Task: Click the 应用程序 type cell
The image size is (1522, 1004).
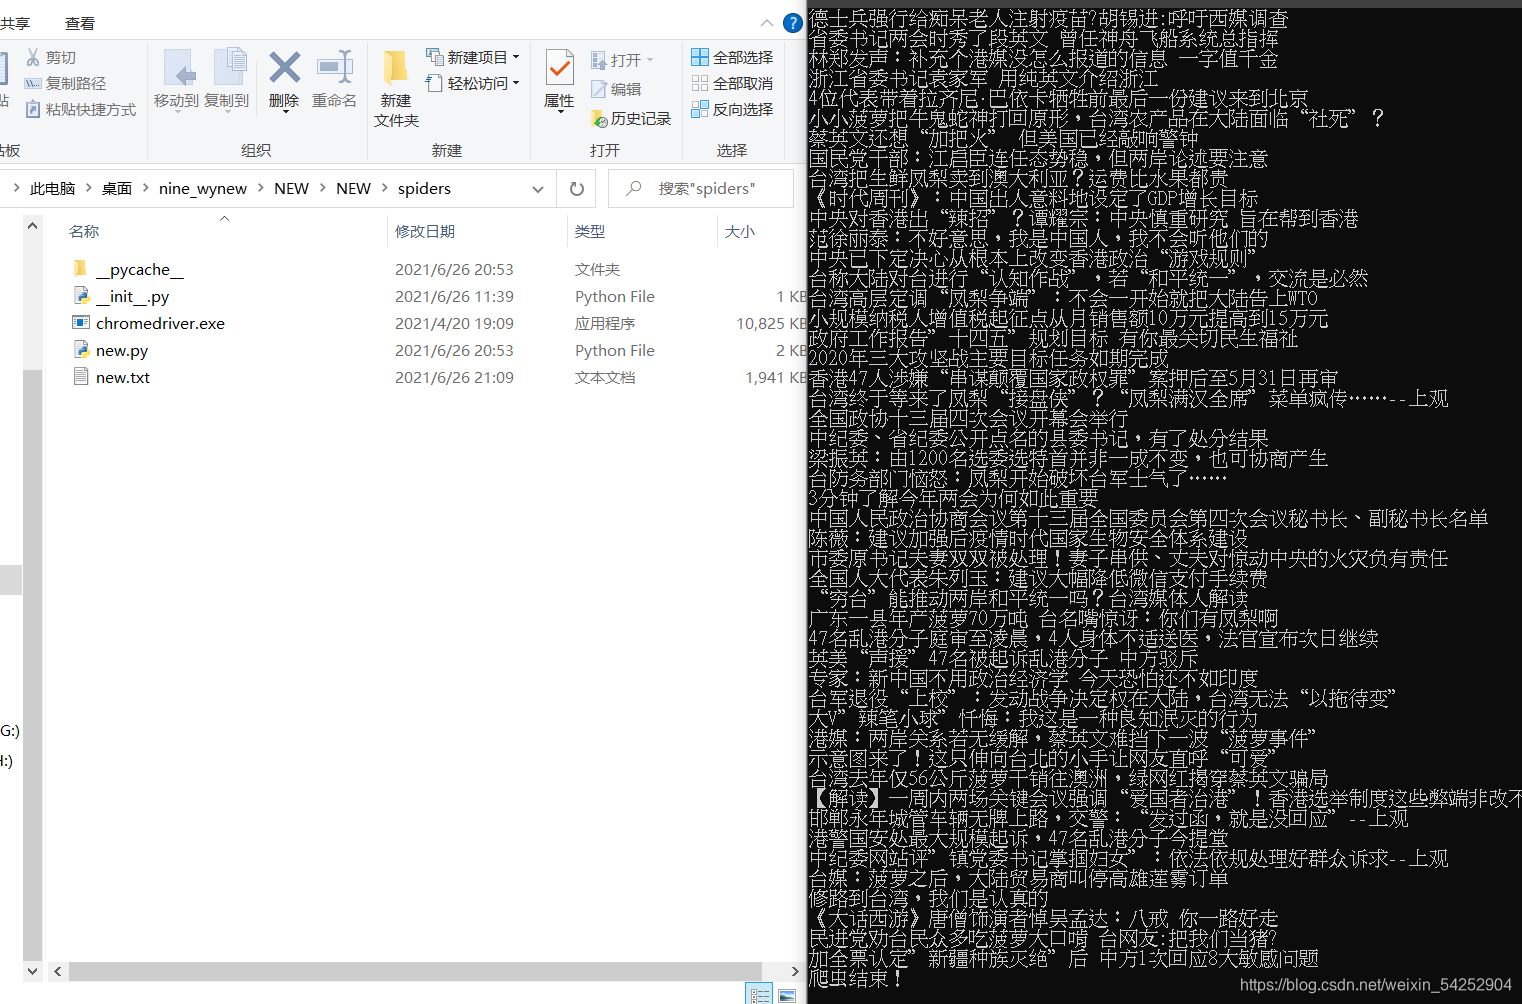Action: [605, 323]
